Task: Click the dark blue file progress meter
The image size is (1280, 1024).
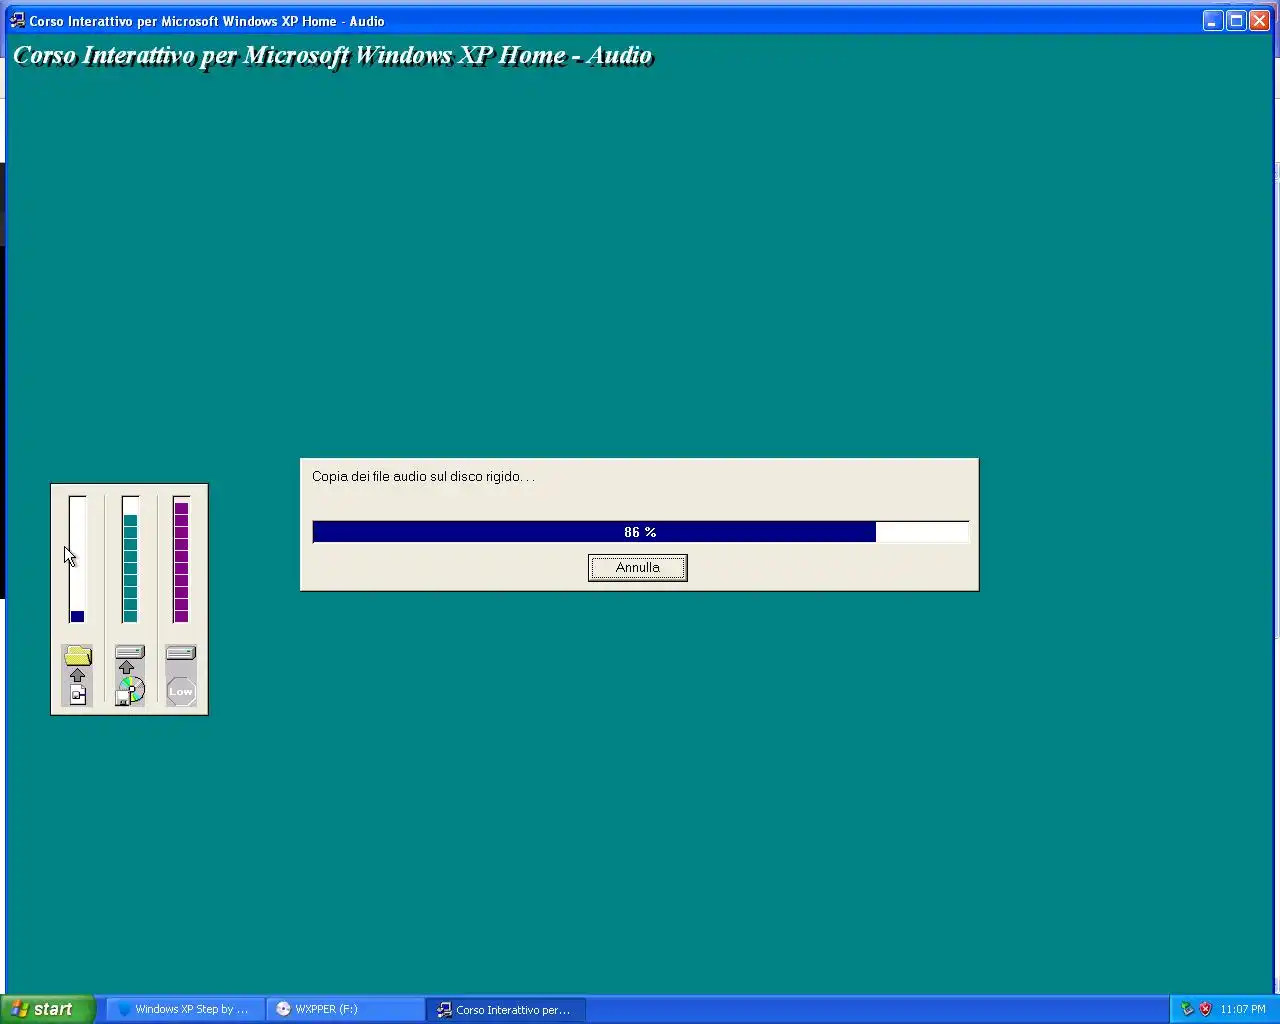Action: coord(77,559)
